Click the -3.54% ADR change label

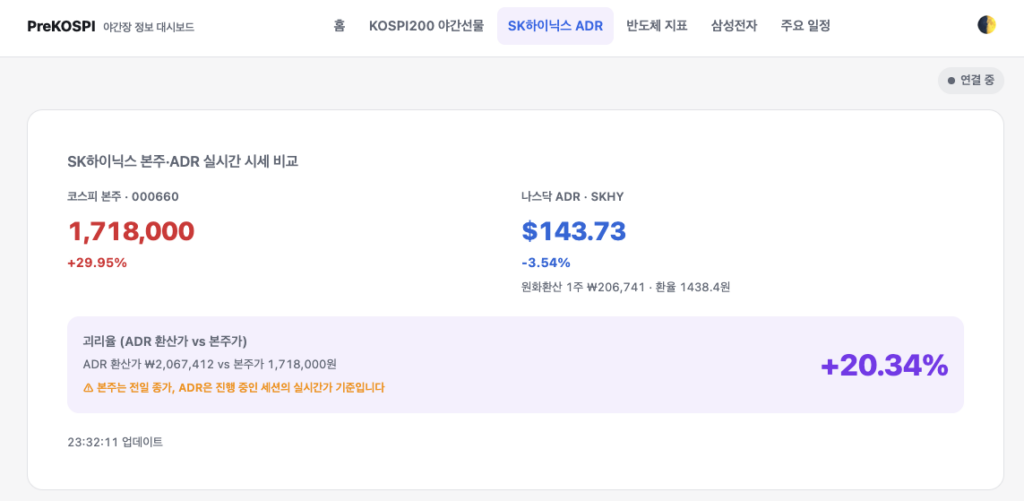tap(546, 263)
